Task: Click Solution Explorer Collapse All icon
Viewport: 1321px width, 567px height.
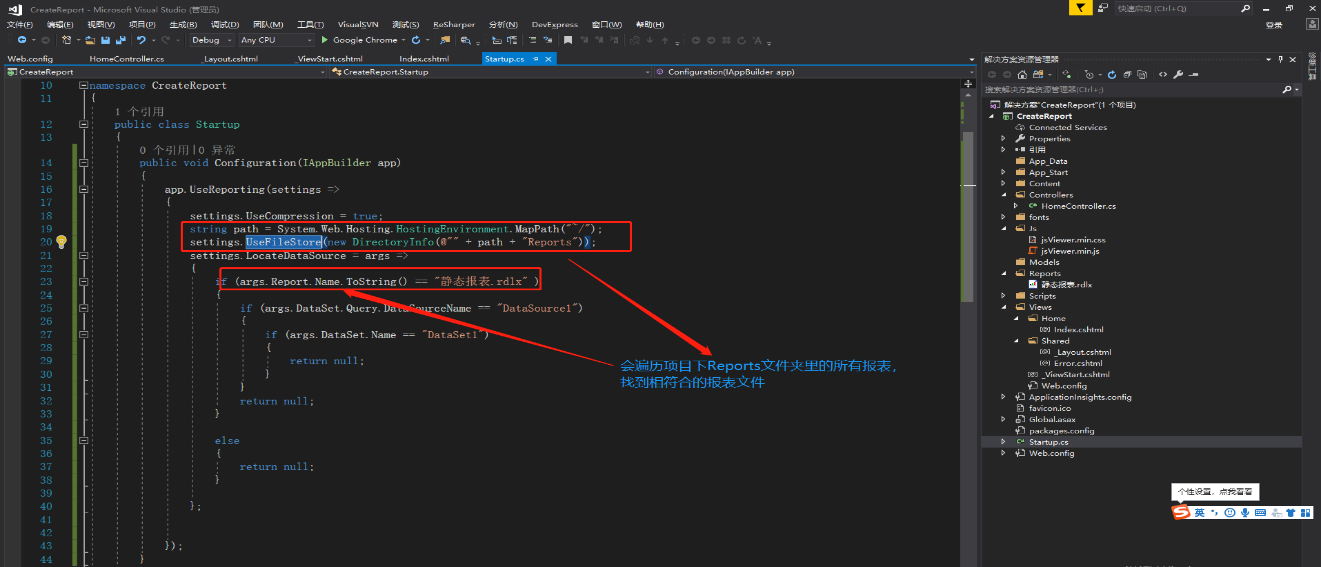Action: [x=1127, y=74]
